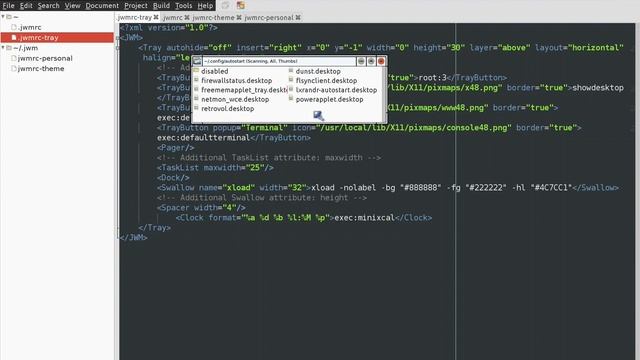Click the flsynclient.desktop file icon
Screen dimensions: 640x360
pyautogui.click(x=291, y=80)
